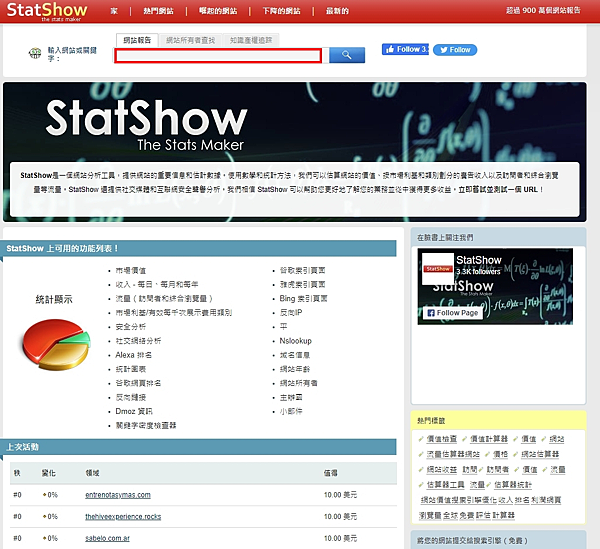Click the 統計圖表 feature list item
Viewport: 600px width, 549px height.
coord(130,369)
